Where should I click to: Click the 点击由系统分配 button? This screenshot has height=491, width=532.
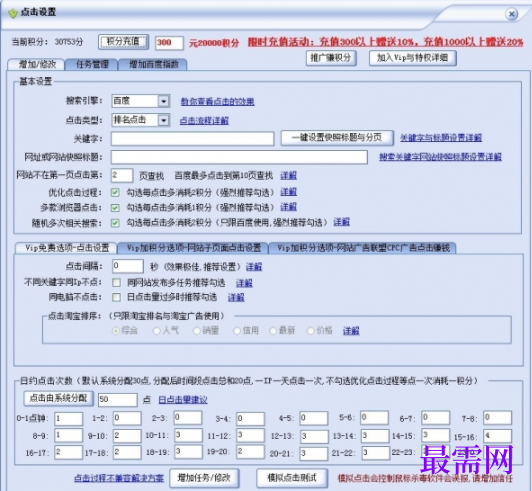point(58,398)
